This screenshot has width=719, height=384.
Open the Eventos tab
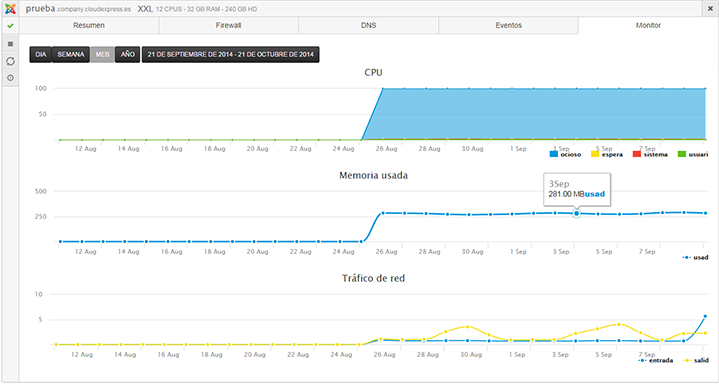(x=509, y=25)
